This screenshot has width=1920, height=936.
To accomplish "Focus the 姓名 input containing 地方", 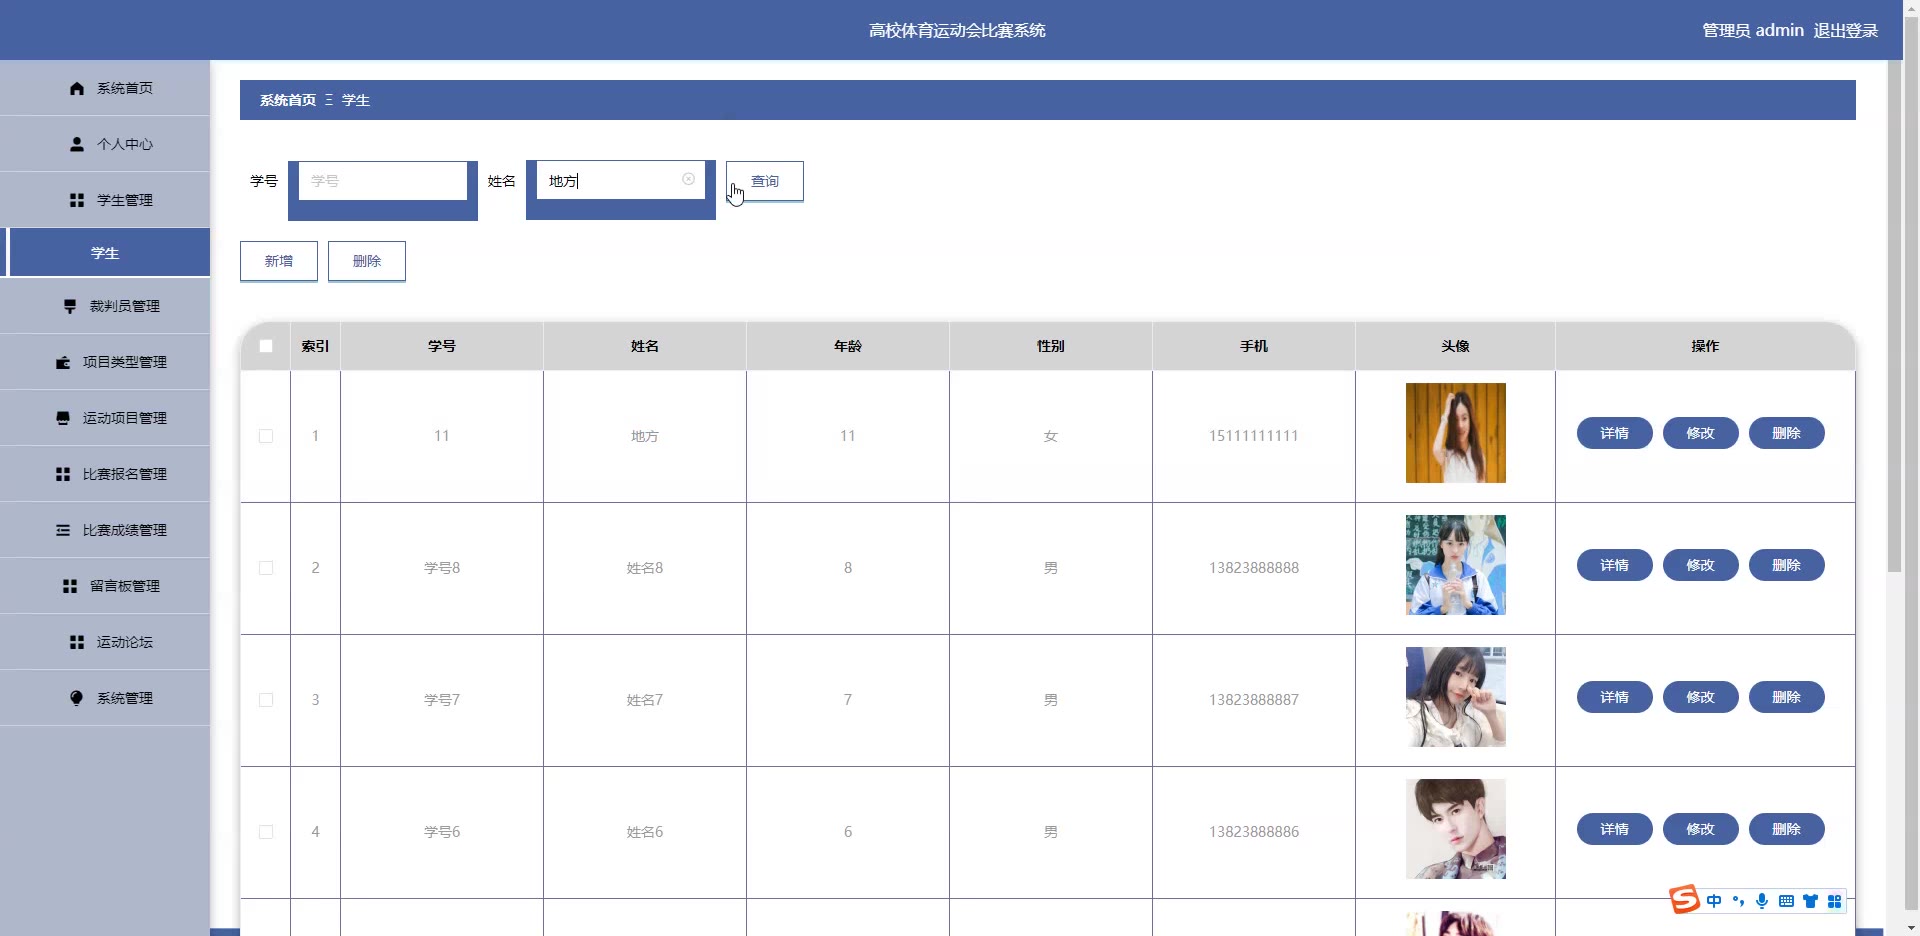I will coord(620,180).
